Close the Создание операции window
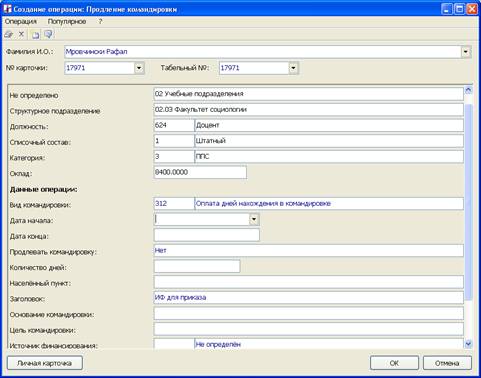The height and width of the screenshot is (378, 481). coord(472,9)
